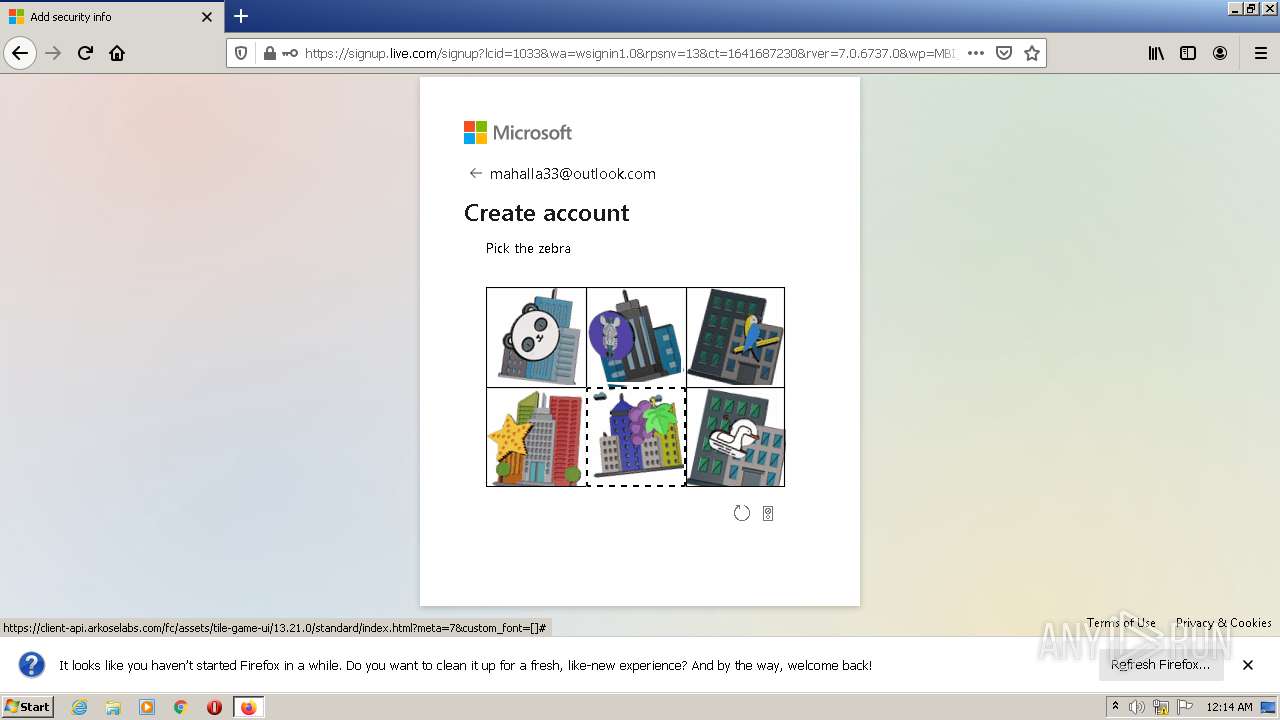Click the saved-login key icon in the address bar

click(290, 53)
